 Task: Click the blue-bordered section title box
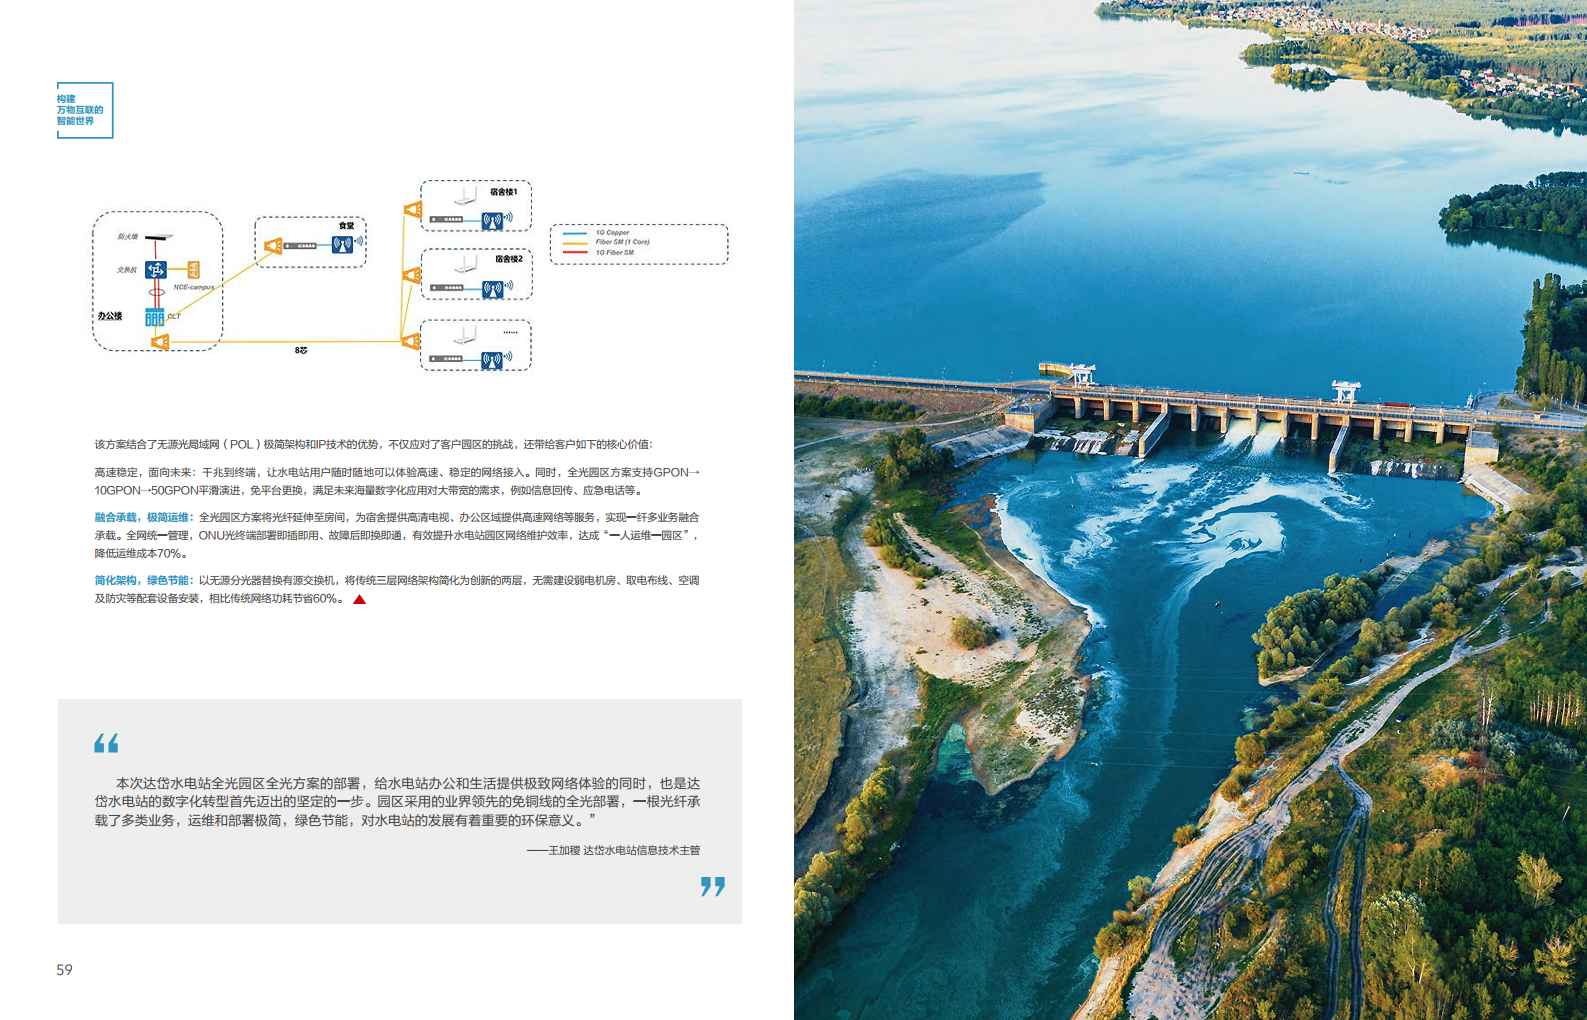pyautogui.click(x=85, y=110)
